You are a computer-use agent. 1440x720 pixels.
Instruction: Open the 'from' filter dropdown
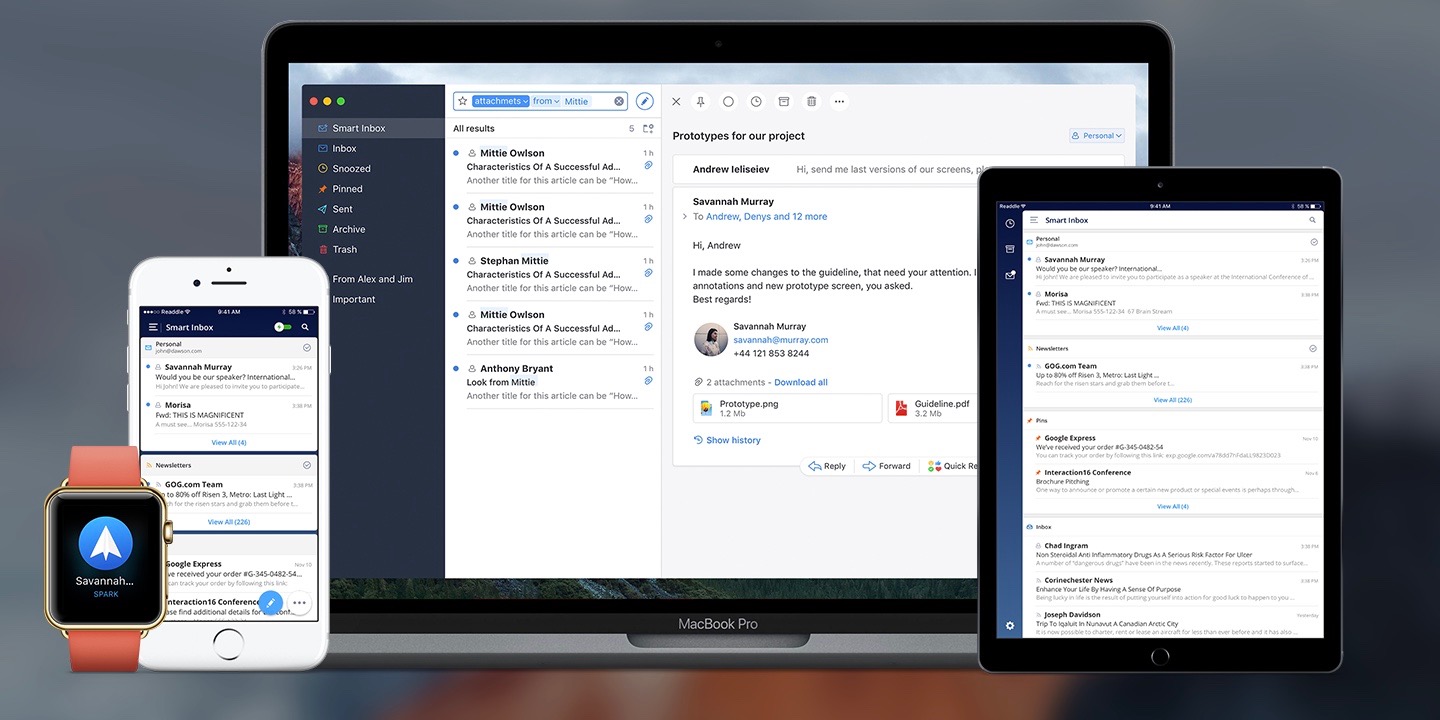557,100
